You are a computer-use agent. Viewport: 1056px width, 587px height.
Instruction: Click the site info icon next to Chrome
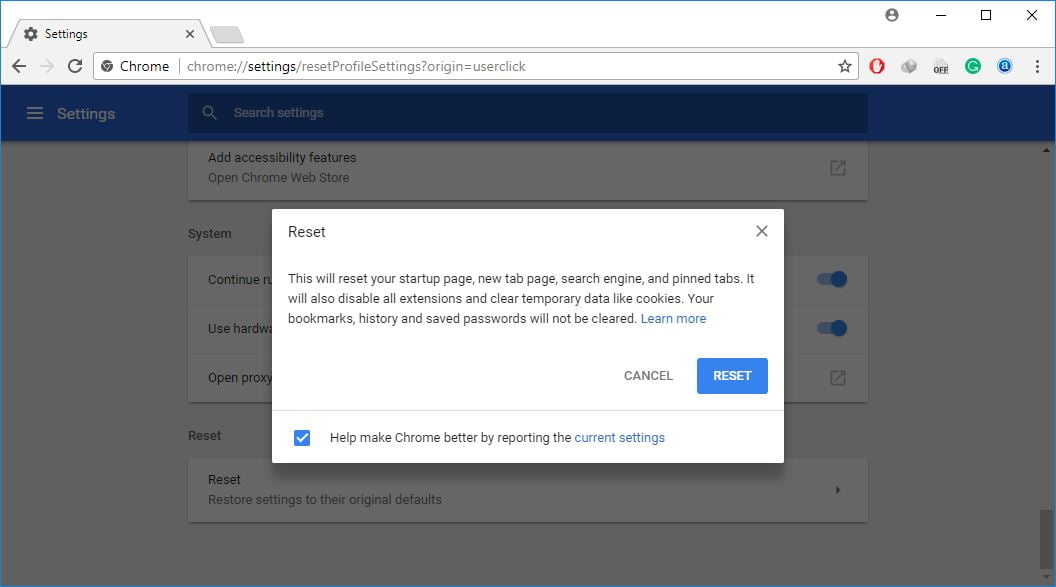coord(106,66)
